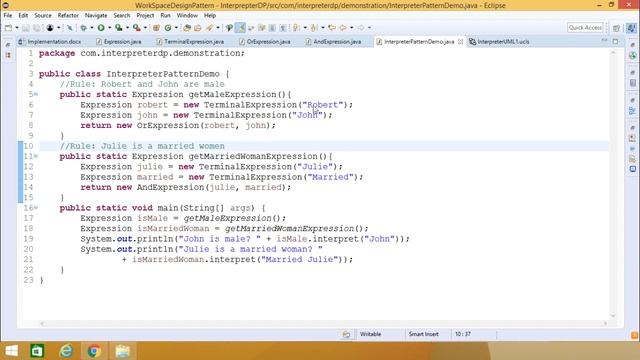
Task: Minimize the editor area
Action: [x=604, y=41]
